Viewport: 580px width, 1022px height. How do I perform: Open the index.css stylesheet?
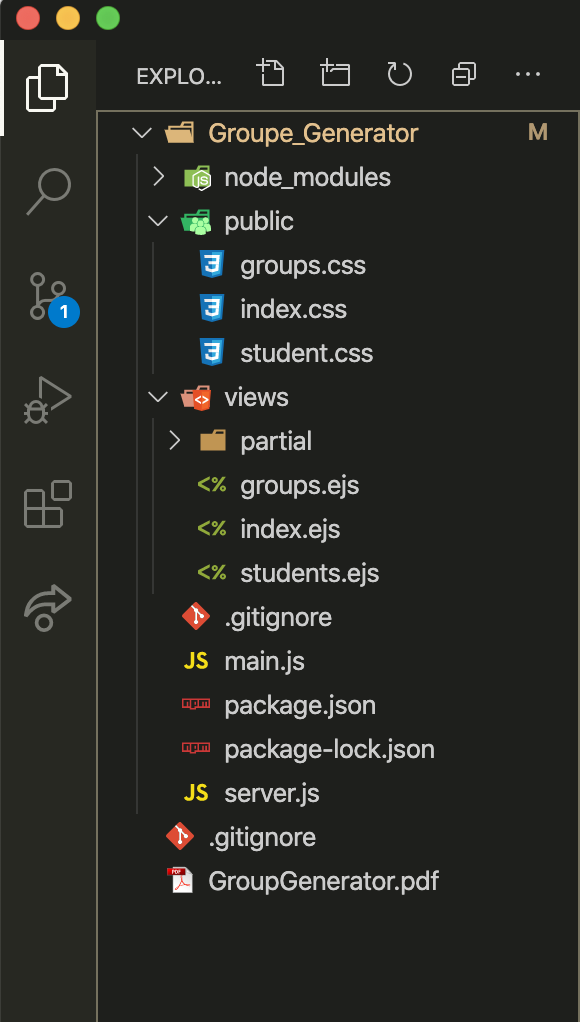coord(294,308)
